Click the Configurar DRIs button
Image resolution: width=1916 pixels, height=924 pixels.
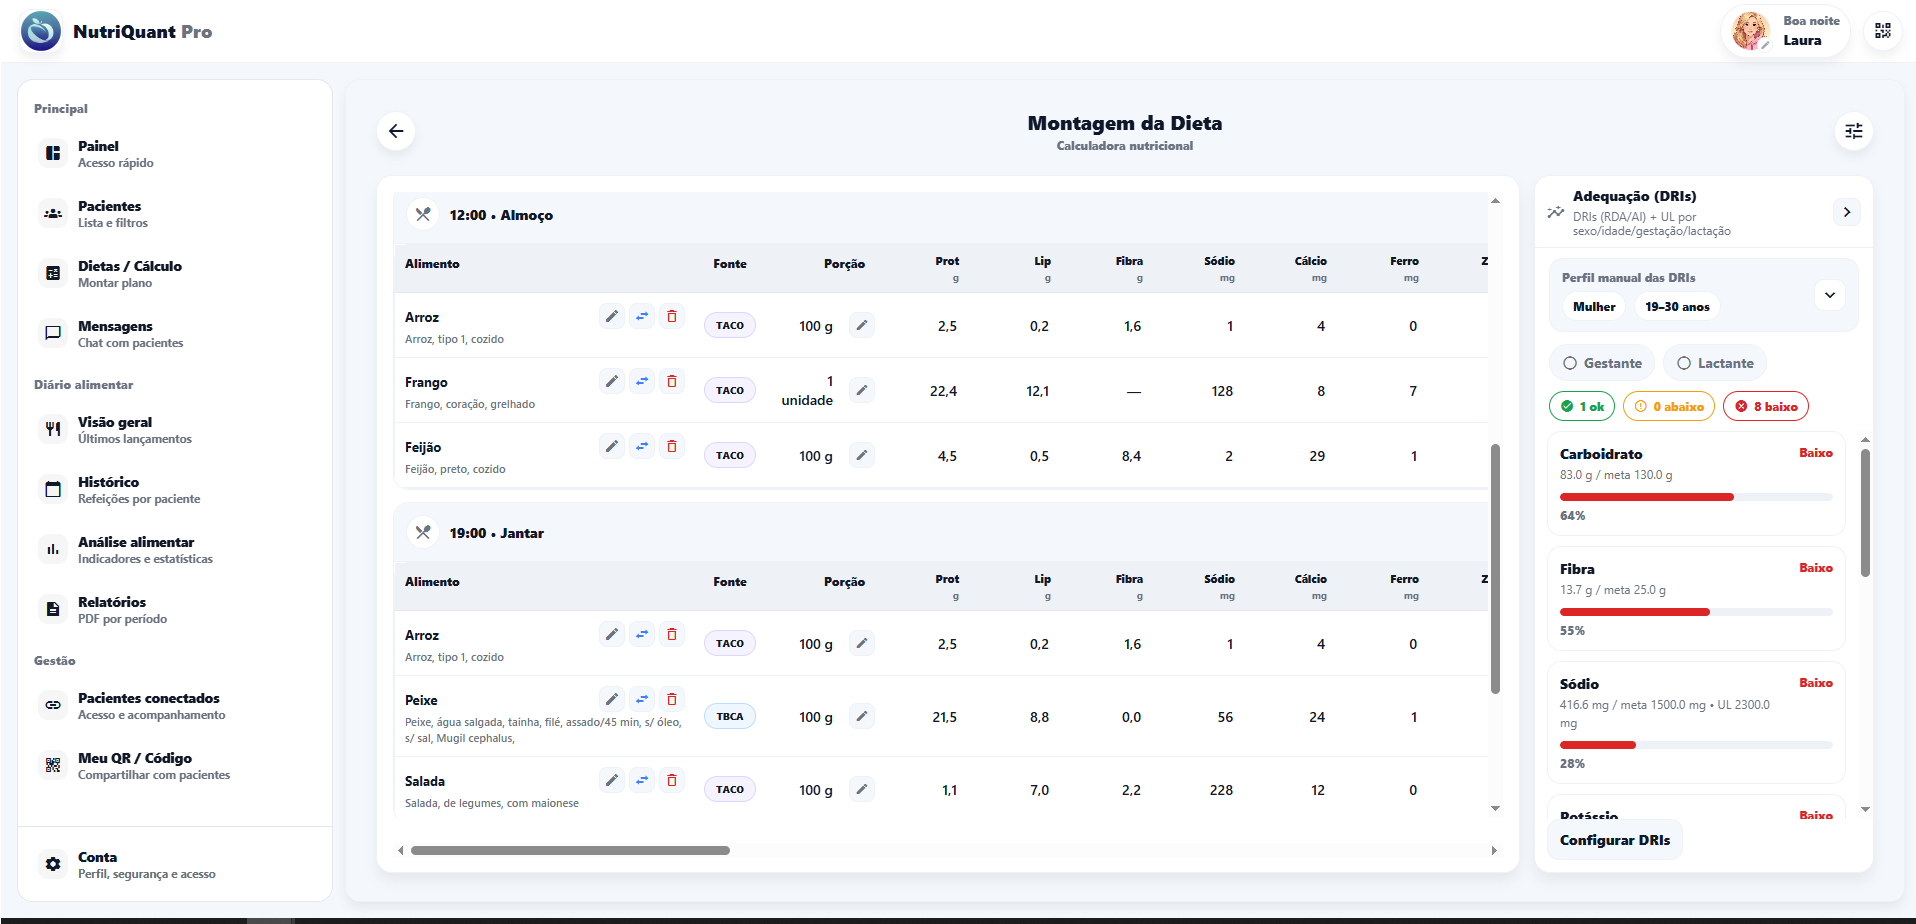point(1614,840)
